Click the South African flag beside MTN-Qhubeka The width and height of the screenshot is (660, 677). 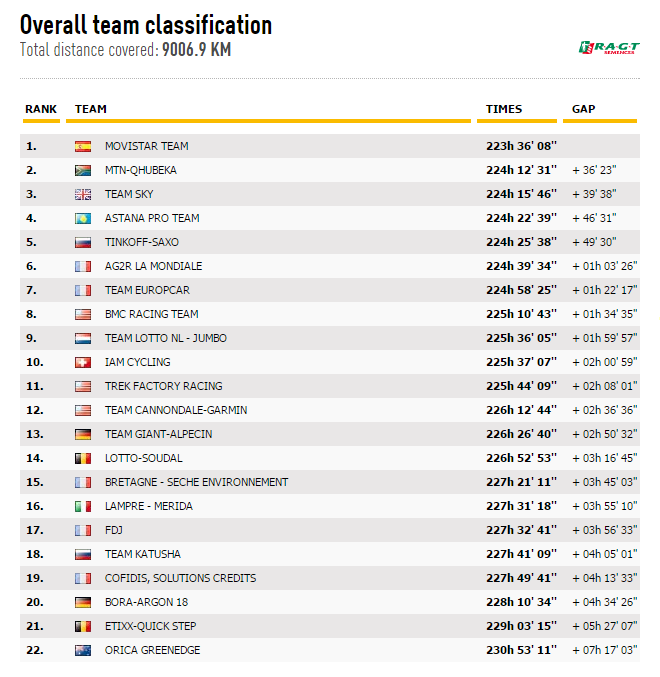click(83, 170)
